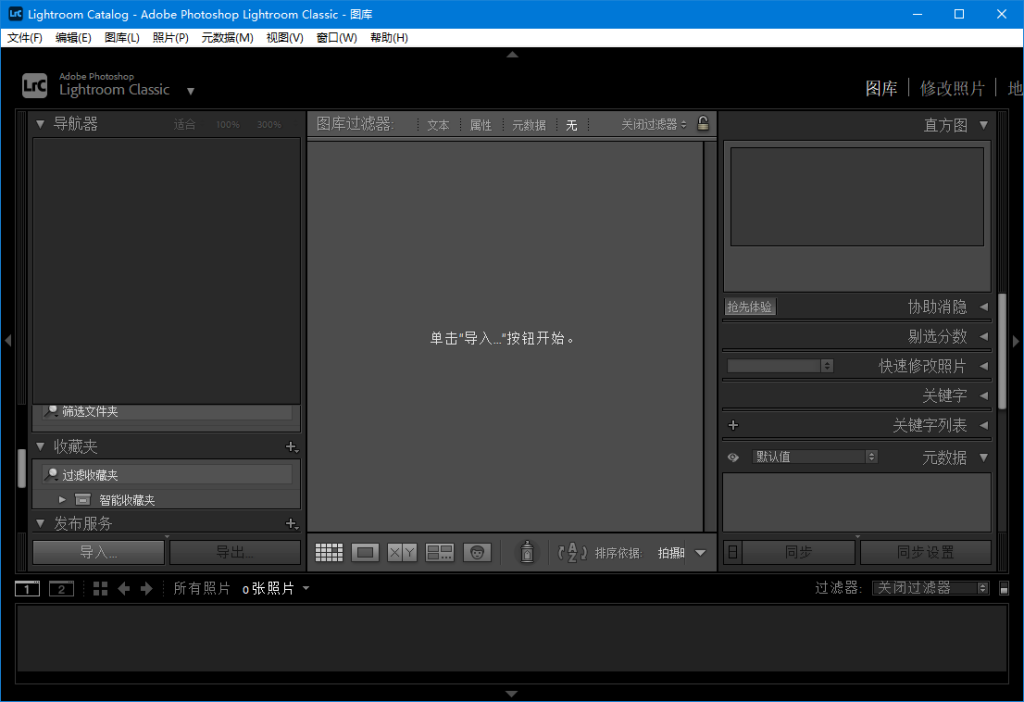Toggle the library filter lock icon

(x=703, y=124)
